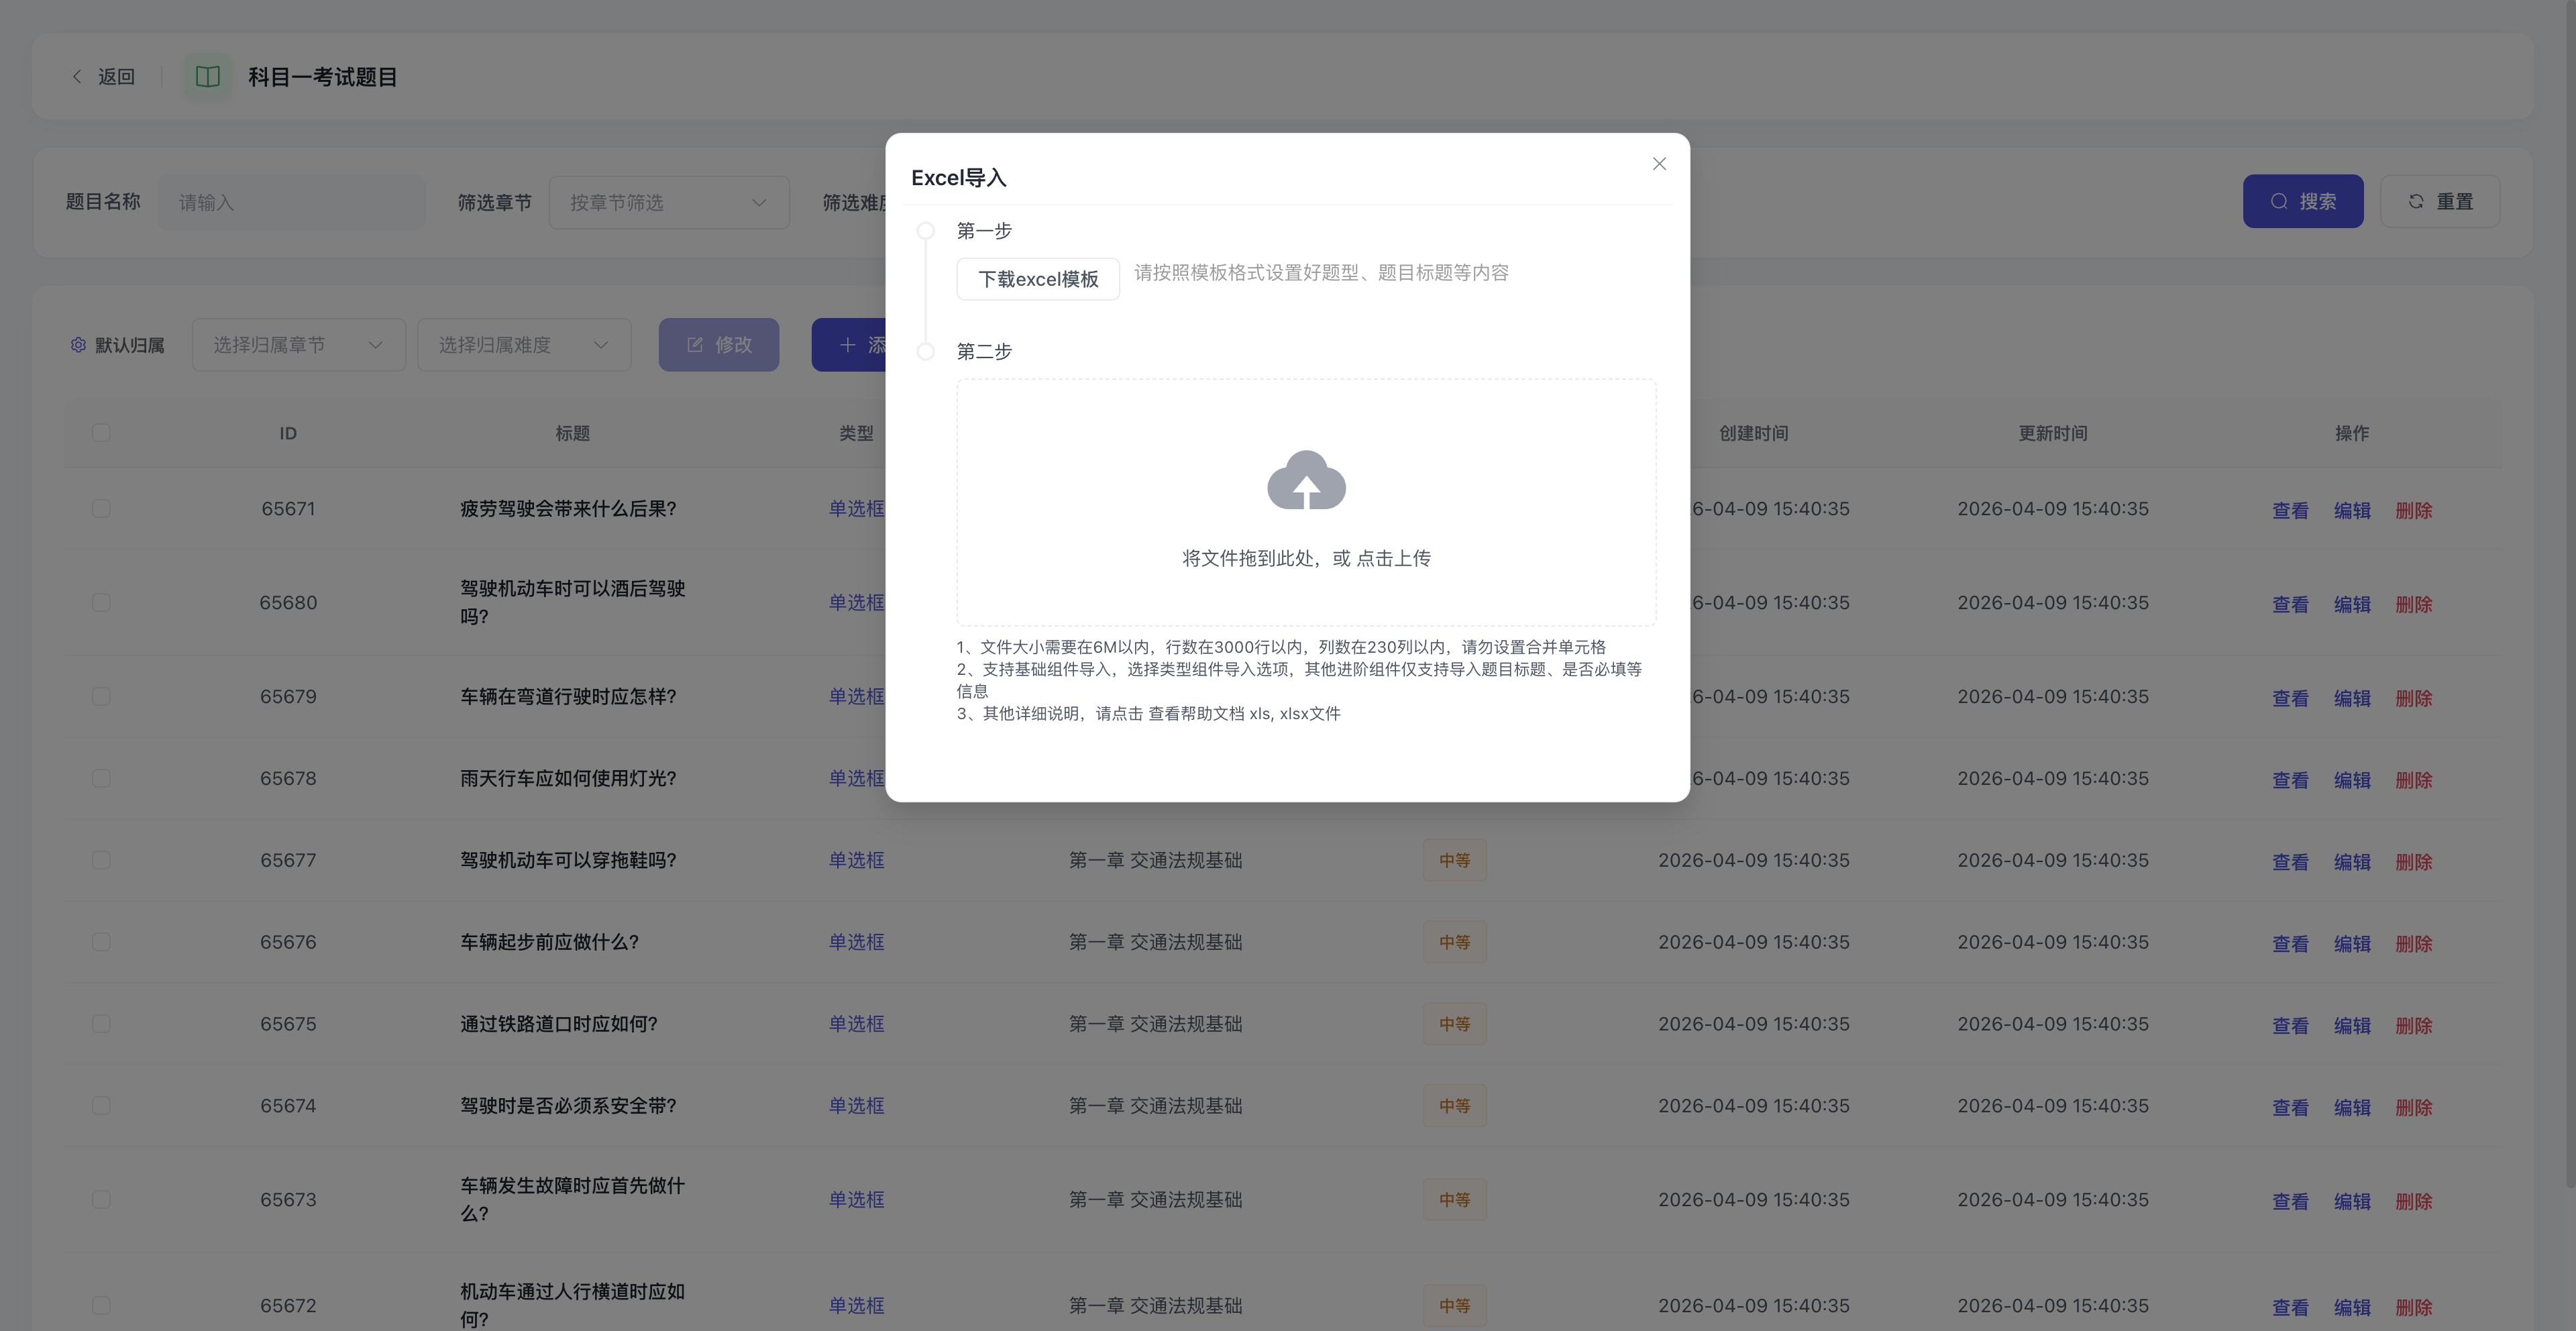Close the Excel导入 dialog
2576x1331 pixels.
pyautogui.click(x=1659, y=164)
